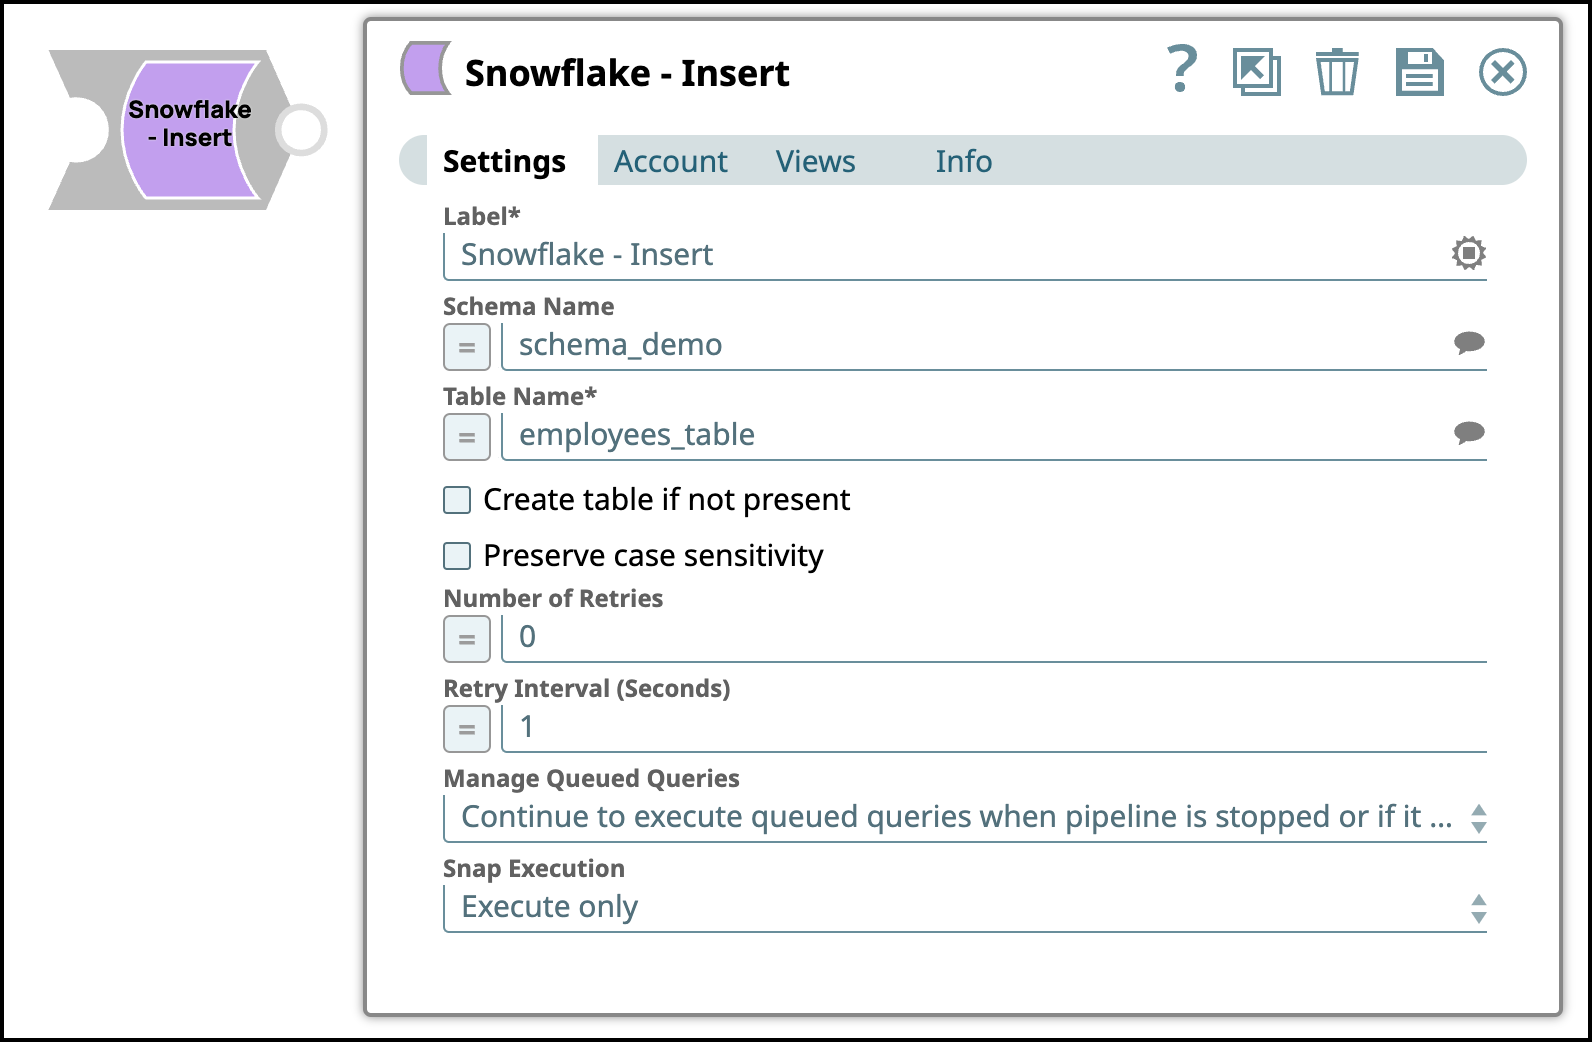The width and height of the screenshot is (1592, 1042).
Task: Switch to the Account tab
Action: pos(671,161)
